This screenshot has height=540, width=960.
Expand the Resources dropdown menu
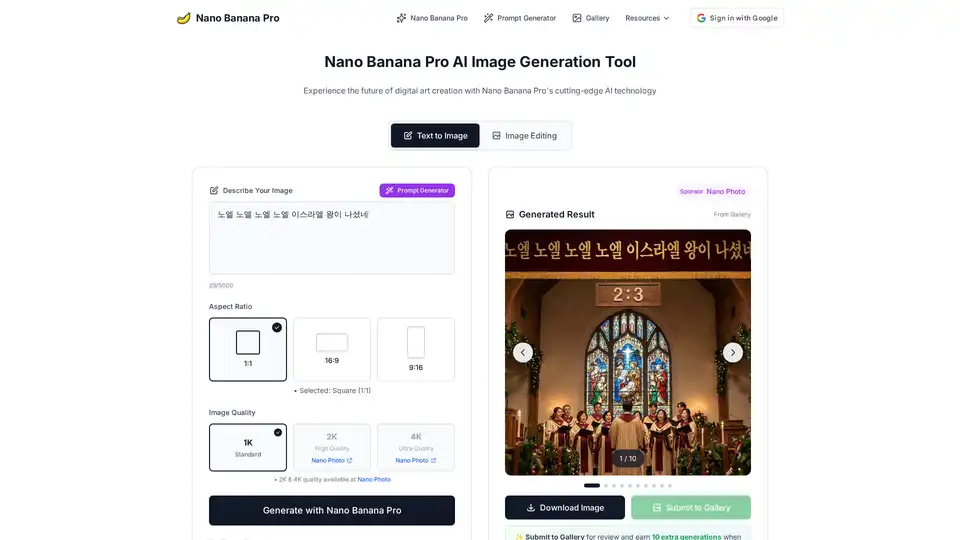(x=647, y=18)
